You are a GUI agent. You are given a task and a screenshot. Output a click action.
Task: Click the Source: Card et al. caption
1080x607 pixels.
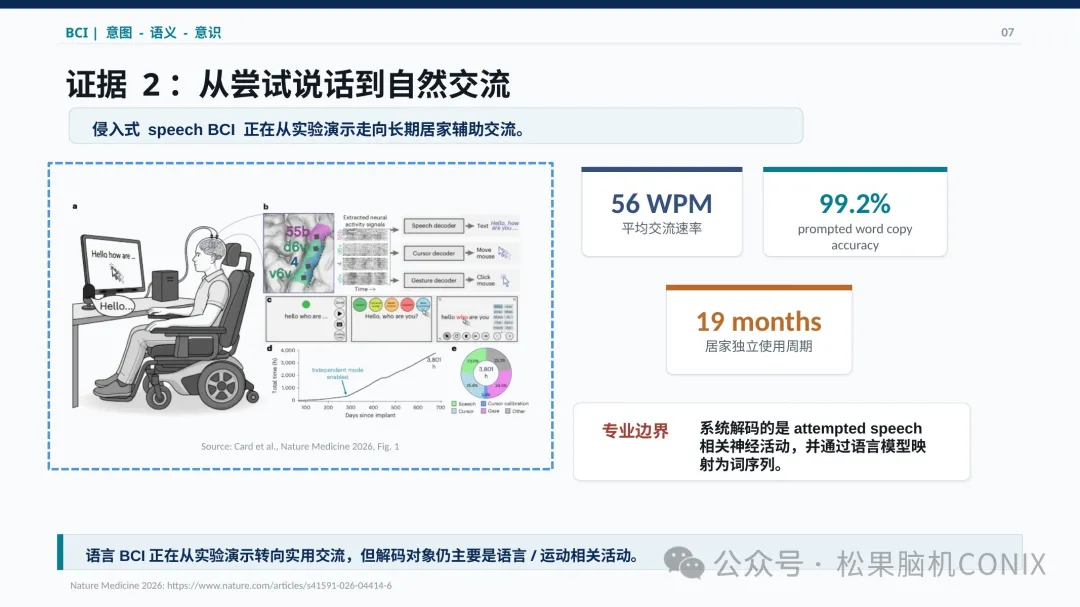pyautogui.click(x=300, y=446)
